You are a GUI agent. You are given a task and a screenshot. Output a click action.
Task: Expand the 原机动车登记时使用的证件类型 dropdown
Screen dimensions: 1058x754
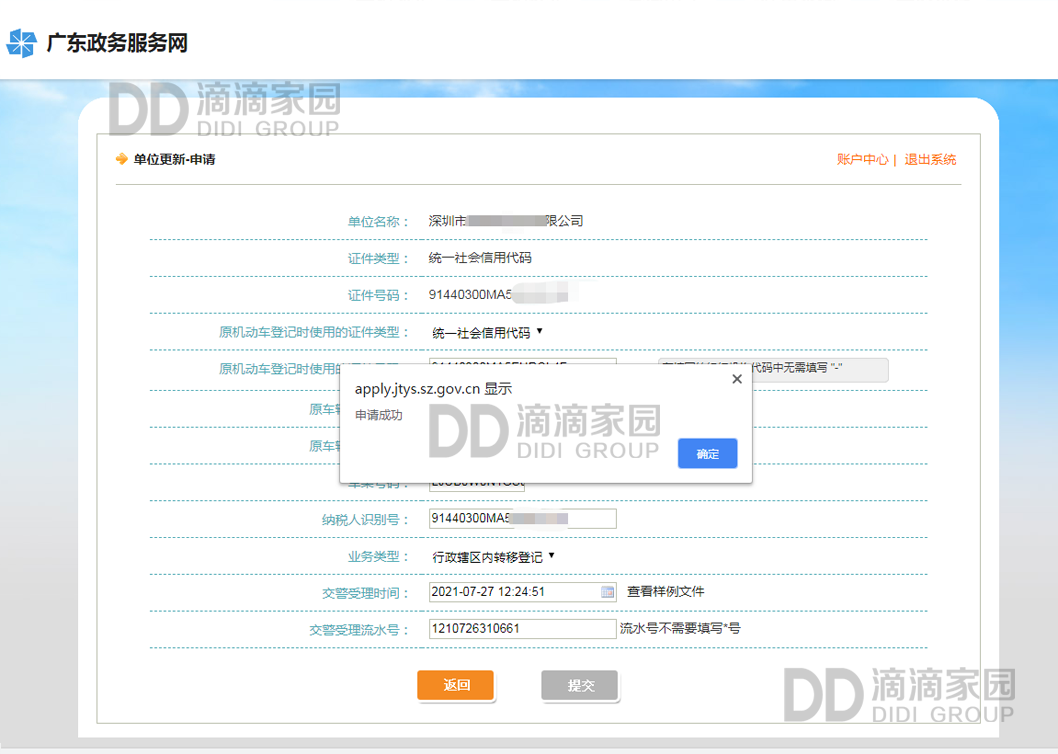click(x=487, y=332)
